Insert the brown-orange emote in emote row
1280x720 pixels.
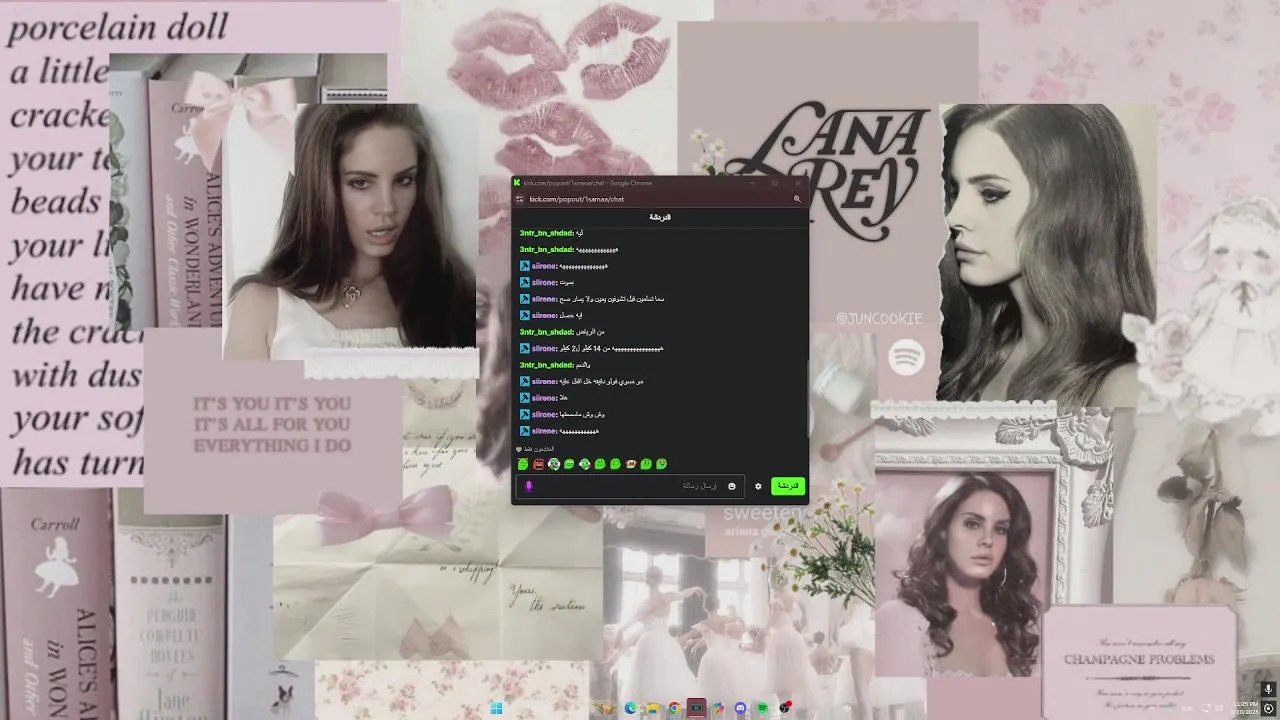coord(631,464)
